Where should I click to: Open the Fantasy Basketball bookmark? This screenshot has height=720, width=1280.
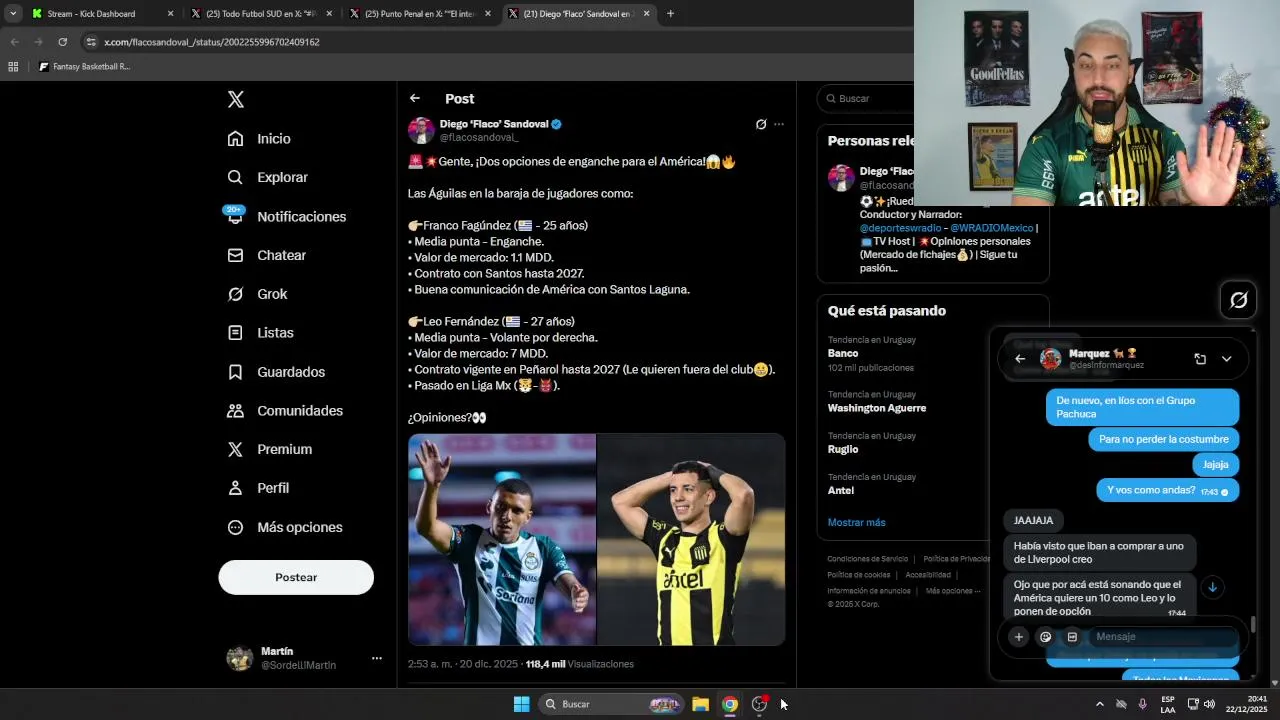click(84, 67)
